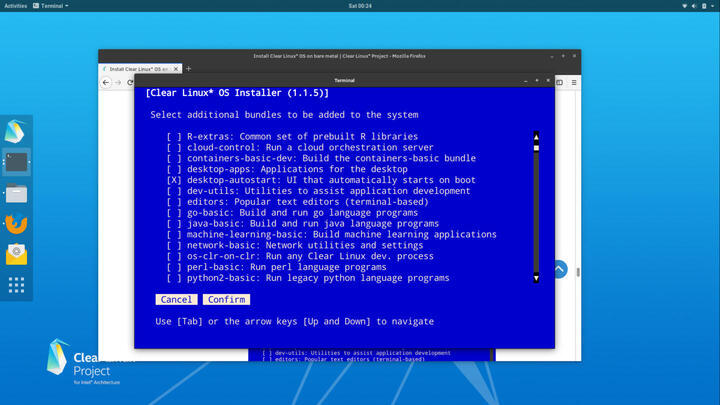Open Terminal app menu in top bar
720x405 pixels.
click(x=51, y=6)
